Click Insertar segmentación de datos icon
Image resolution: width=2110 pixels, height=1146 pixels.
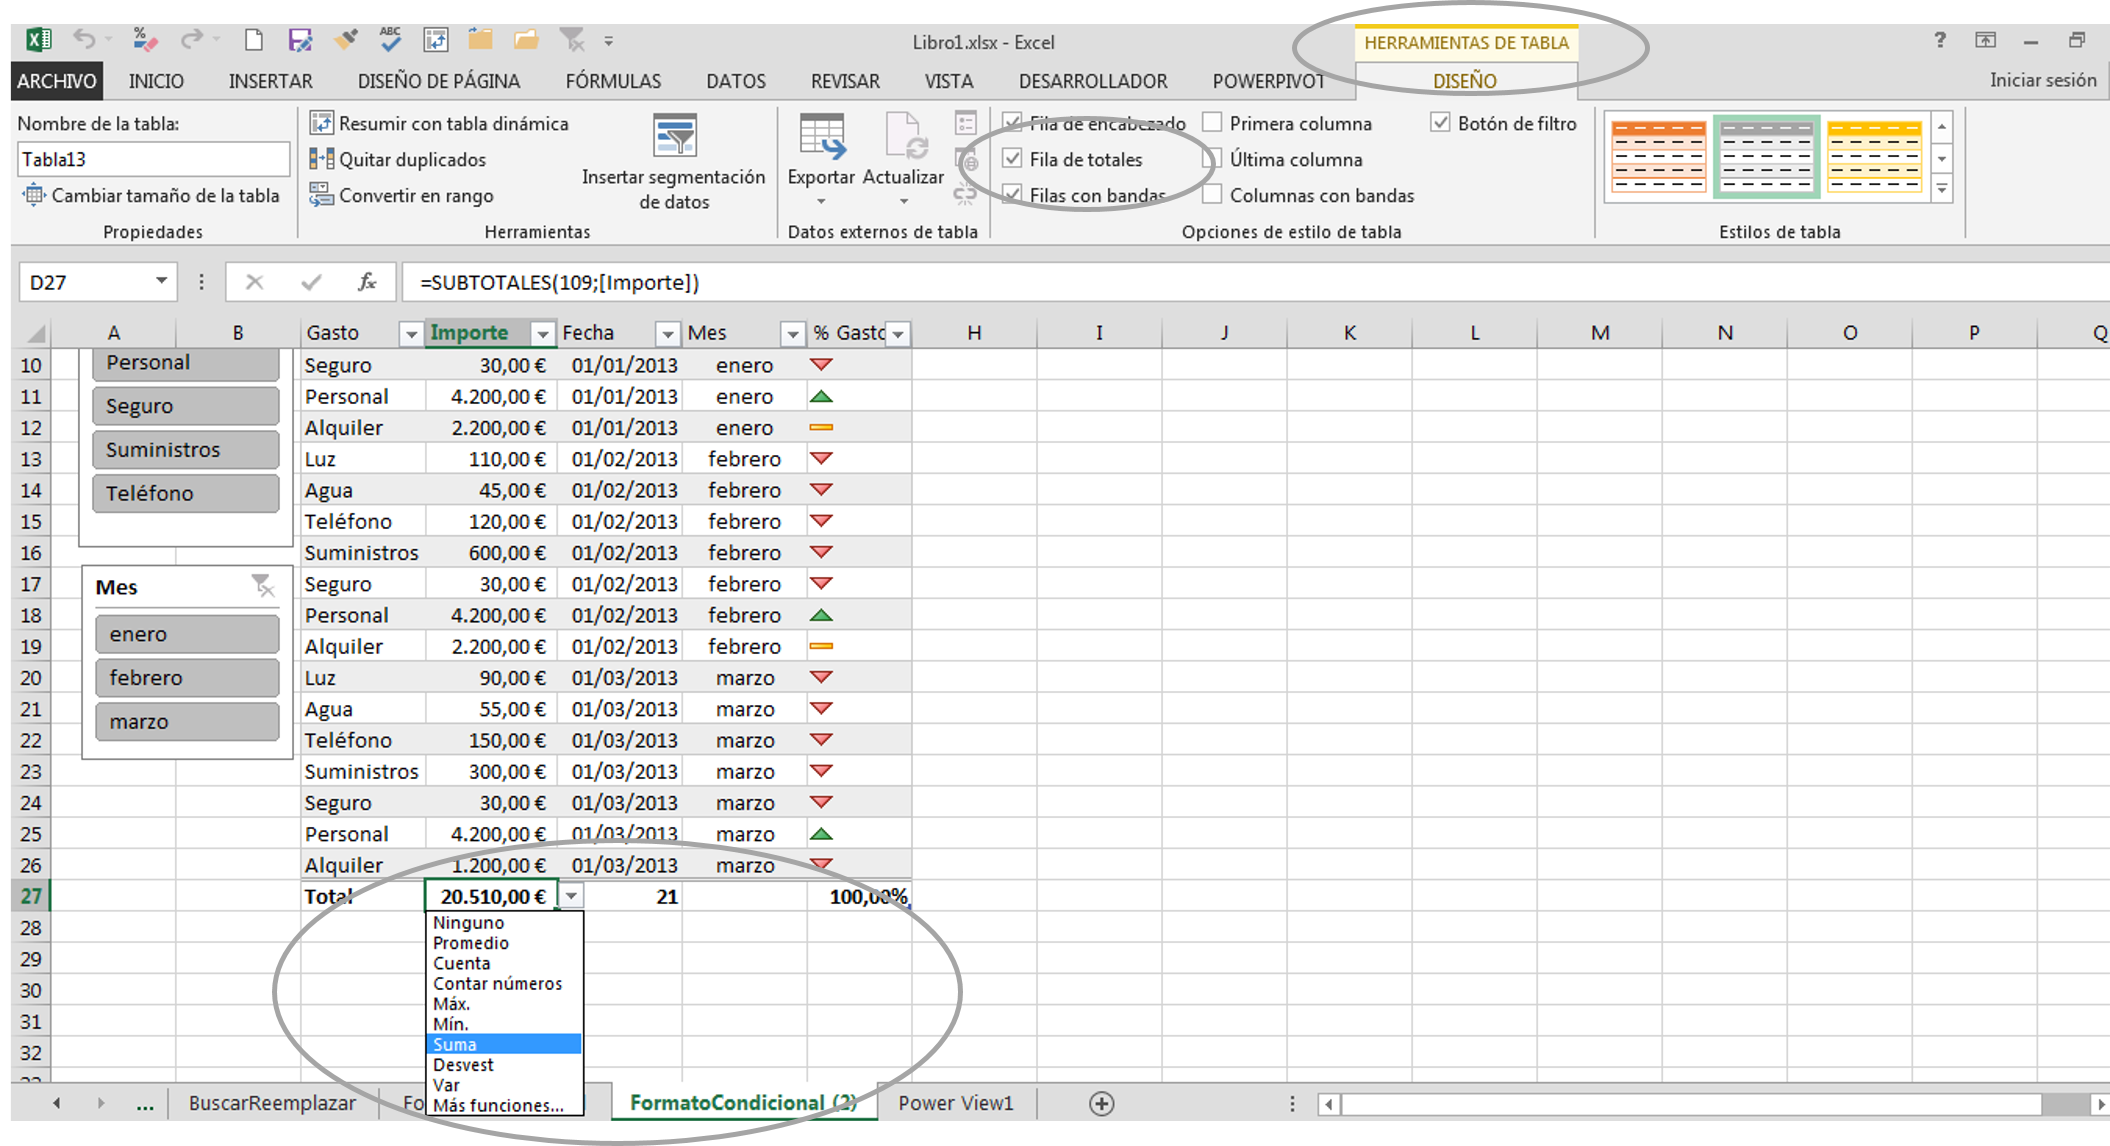pos(675,136)
